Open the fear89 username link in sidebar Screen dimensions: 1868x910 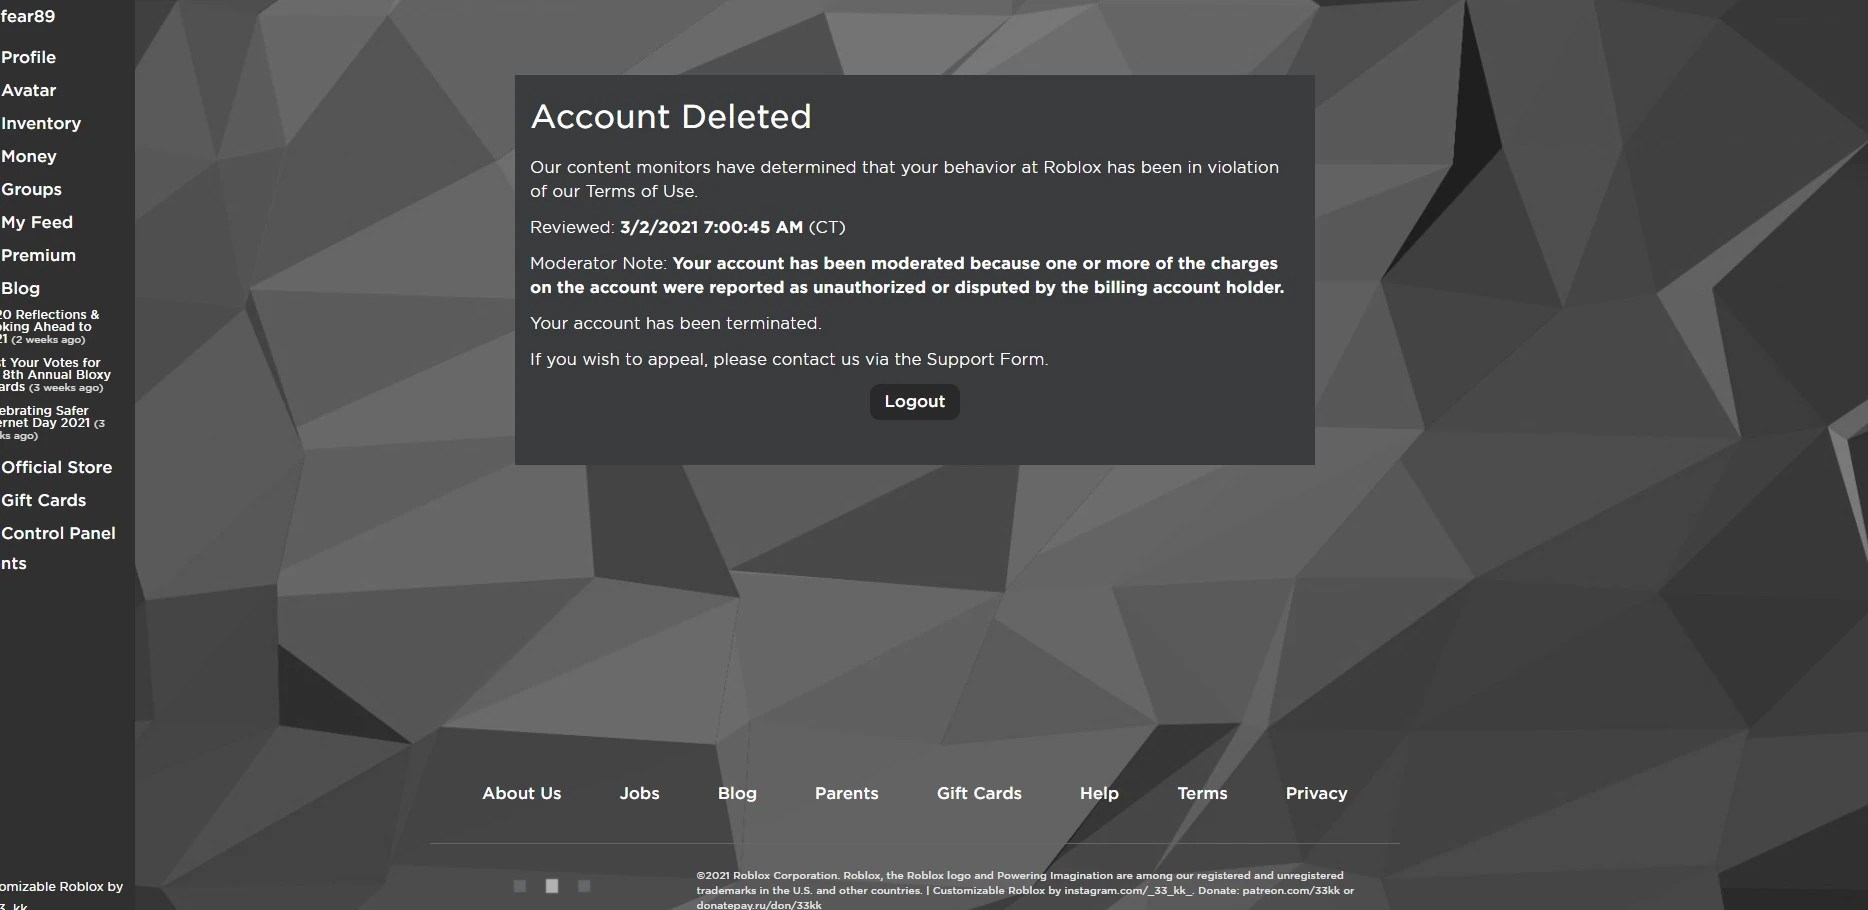tap(28, 16)
